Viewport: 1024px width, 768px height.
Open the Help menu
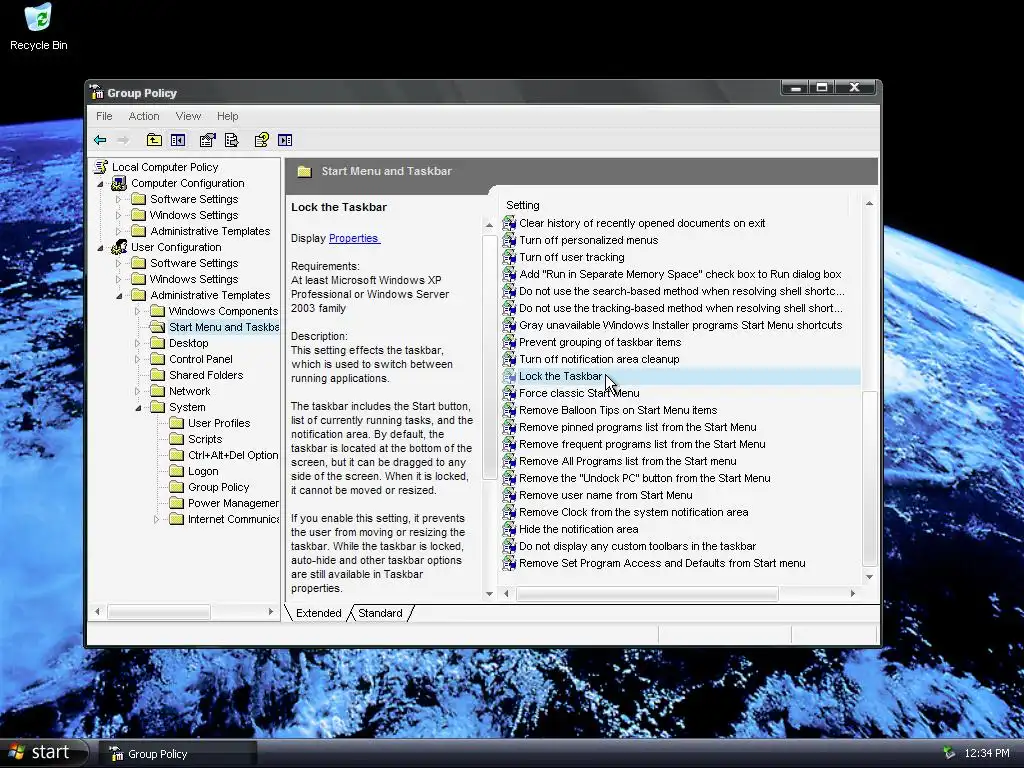(227, 116)
